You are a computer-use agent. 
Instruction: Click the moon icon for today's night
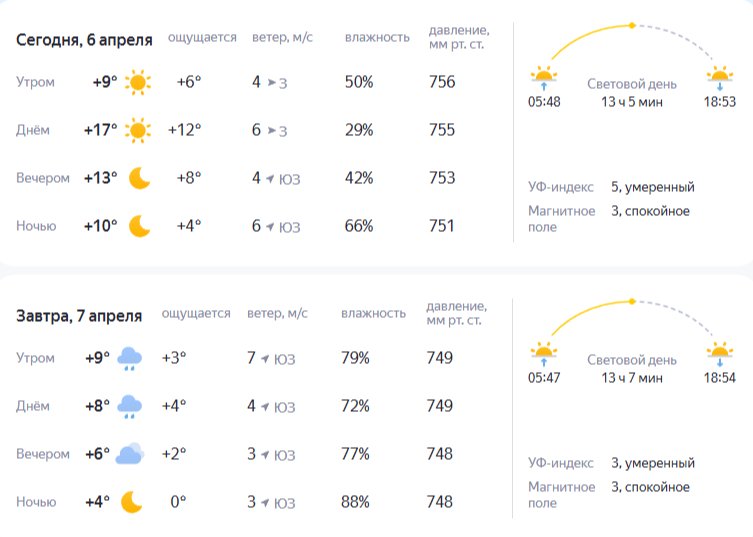pyautogui.click(x=139, y=226)
